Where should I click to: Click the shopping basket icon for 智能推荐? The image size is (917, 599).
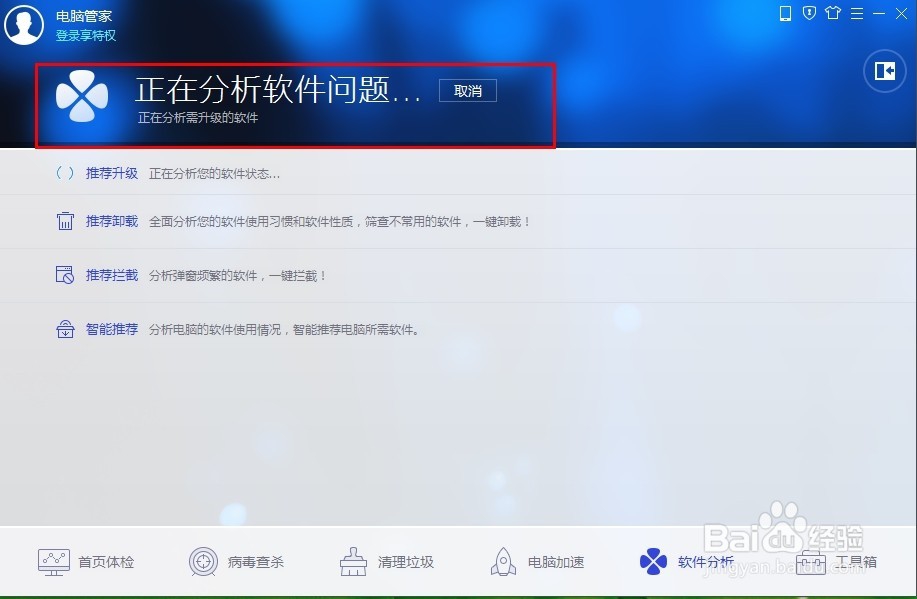click(x=65, y=329)
